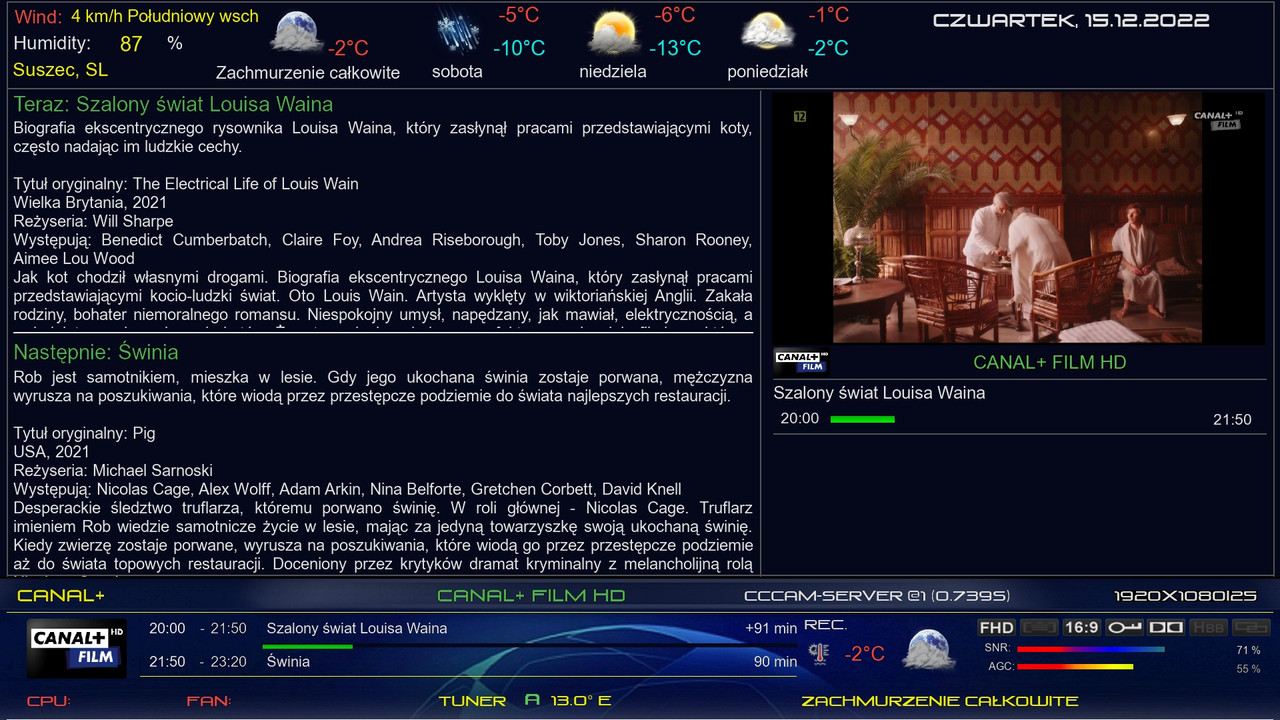The width and height of the screenshot is (1280, 720).
Task: Click the Zachmurzenie całkowite label at top
Action: [308, 73]
